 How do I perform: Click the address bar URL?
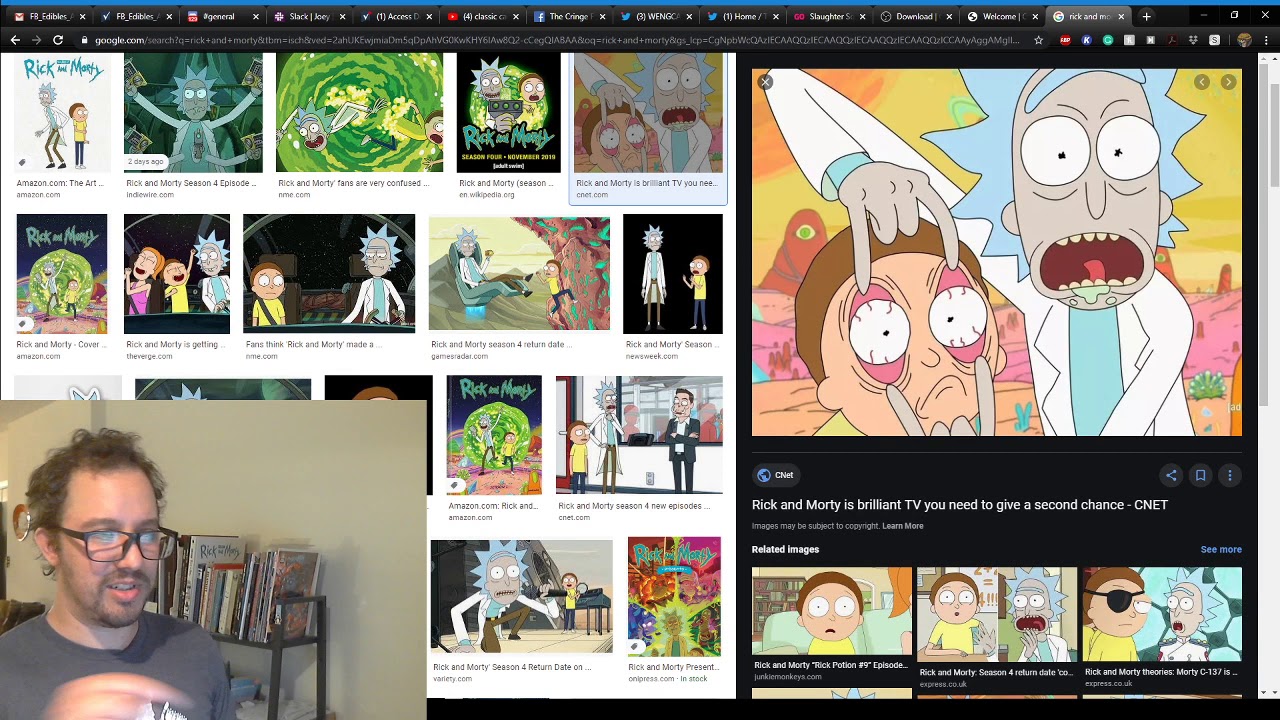[x=550, y=40]
